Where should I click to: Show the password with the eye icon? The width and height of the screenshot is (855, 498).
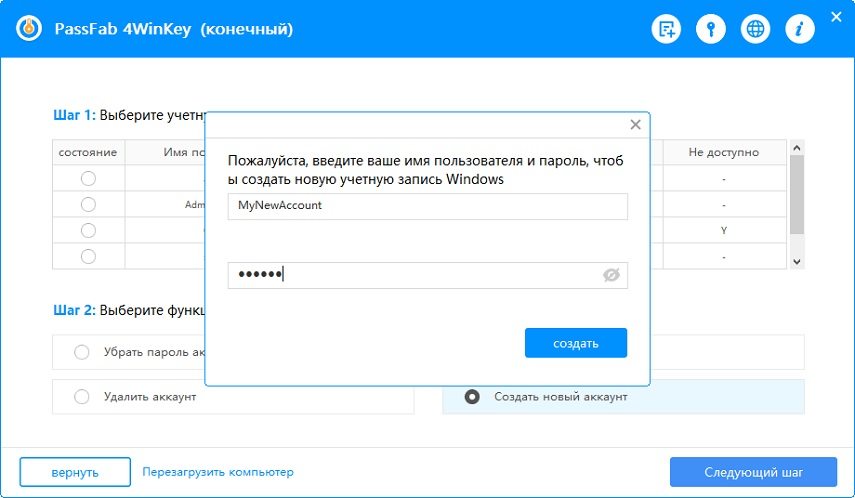[612, 275]
